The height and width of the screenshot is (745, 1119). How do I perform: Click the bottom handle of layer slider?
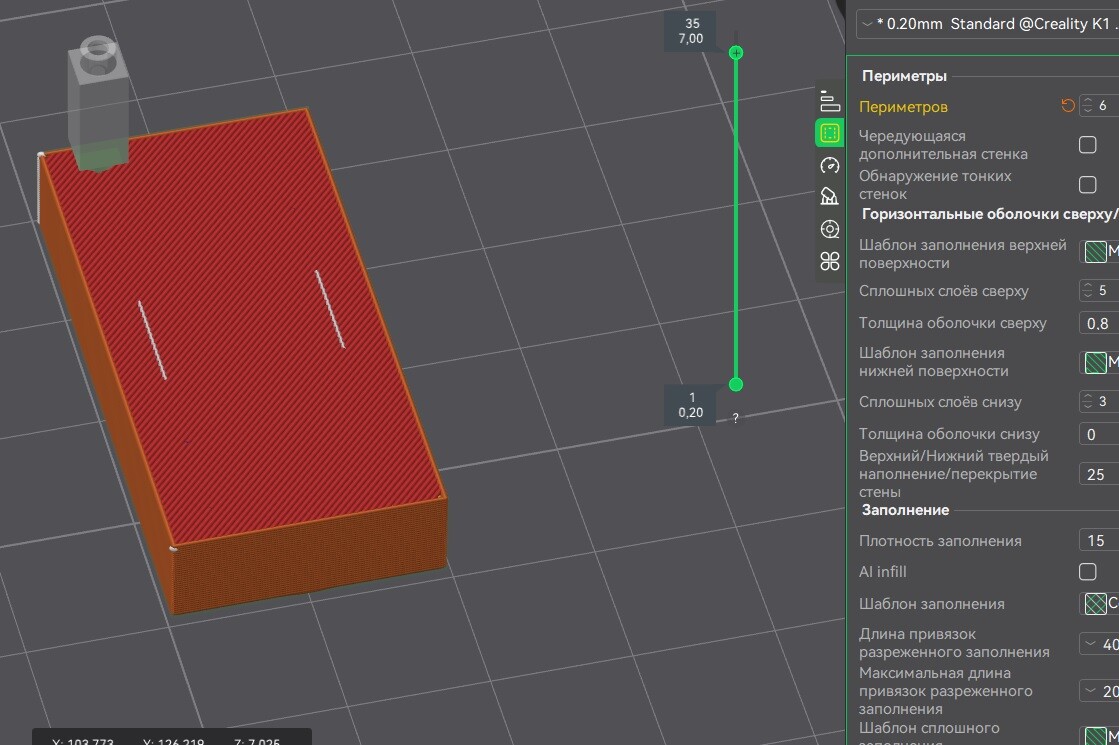pyautogui.click(x=736, y=385)
